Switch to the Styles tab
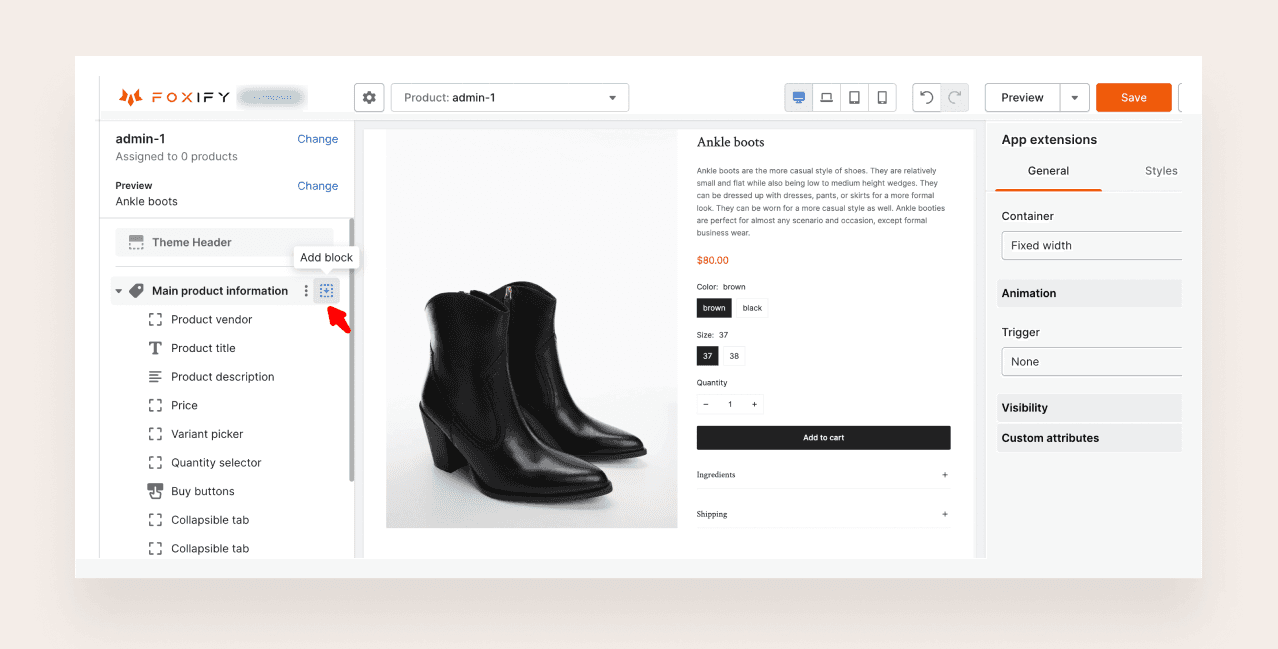Image resolution: width=1278 pixels, height=649 pixels. coord(1160,171)
